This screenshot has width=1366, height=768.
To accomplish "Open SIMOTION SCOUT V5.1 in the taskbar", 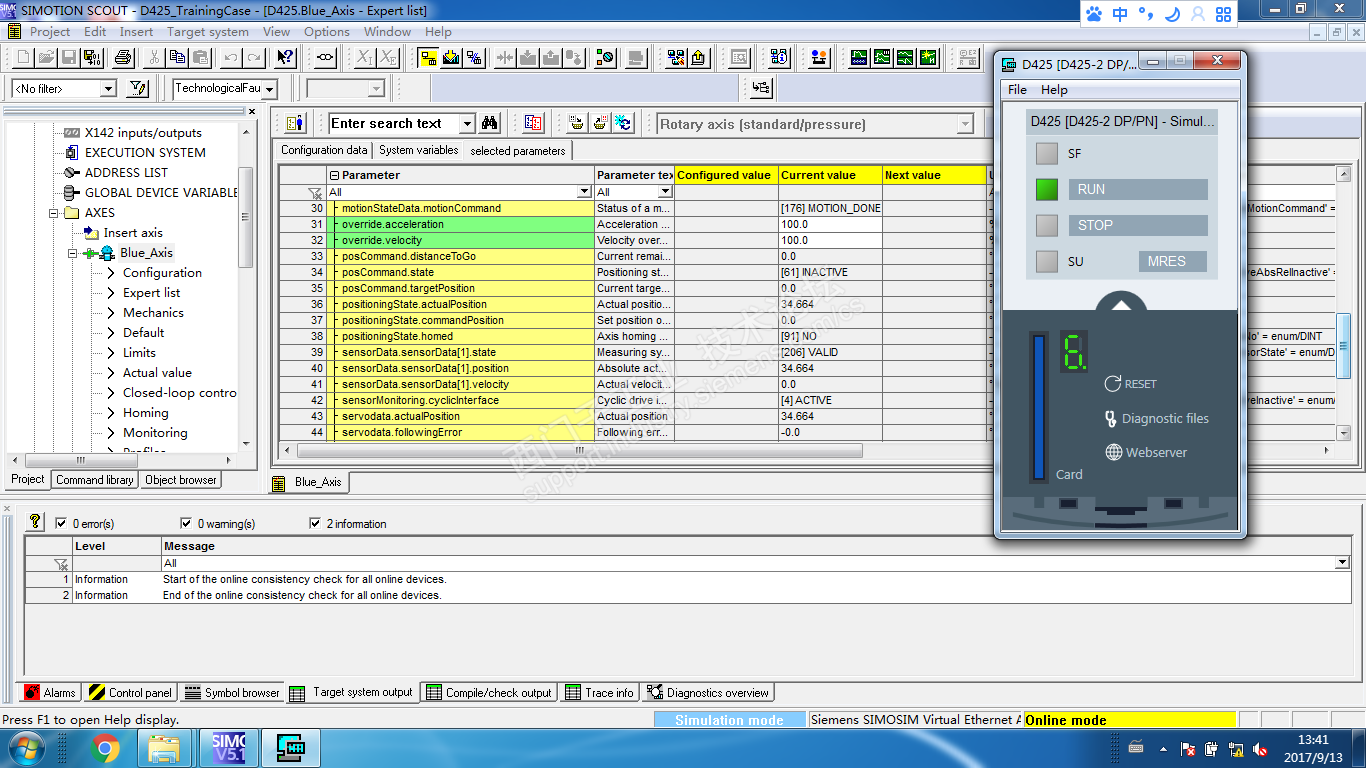I will click(x=228, y=747).
